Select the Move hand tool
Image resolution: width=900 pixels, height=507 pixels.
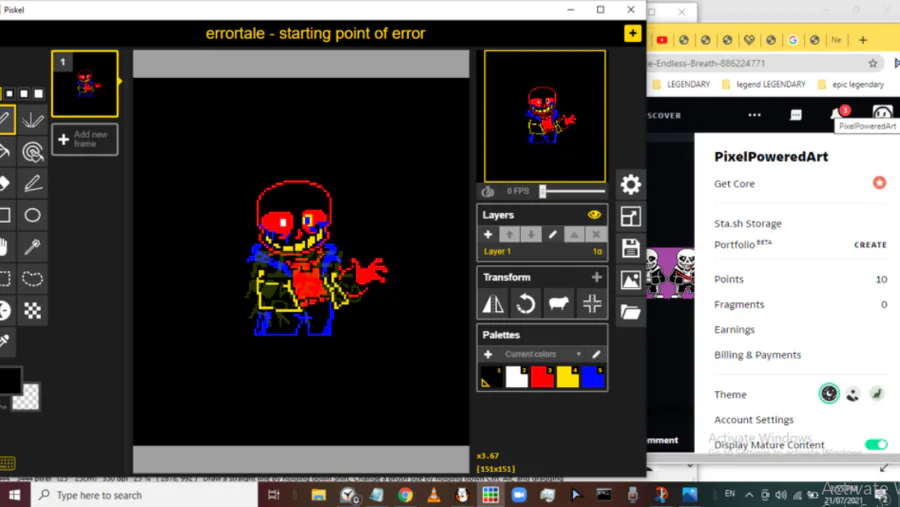coord(6,247)
